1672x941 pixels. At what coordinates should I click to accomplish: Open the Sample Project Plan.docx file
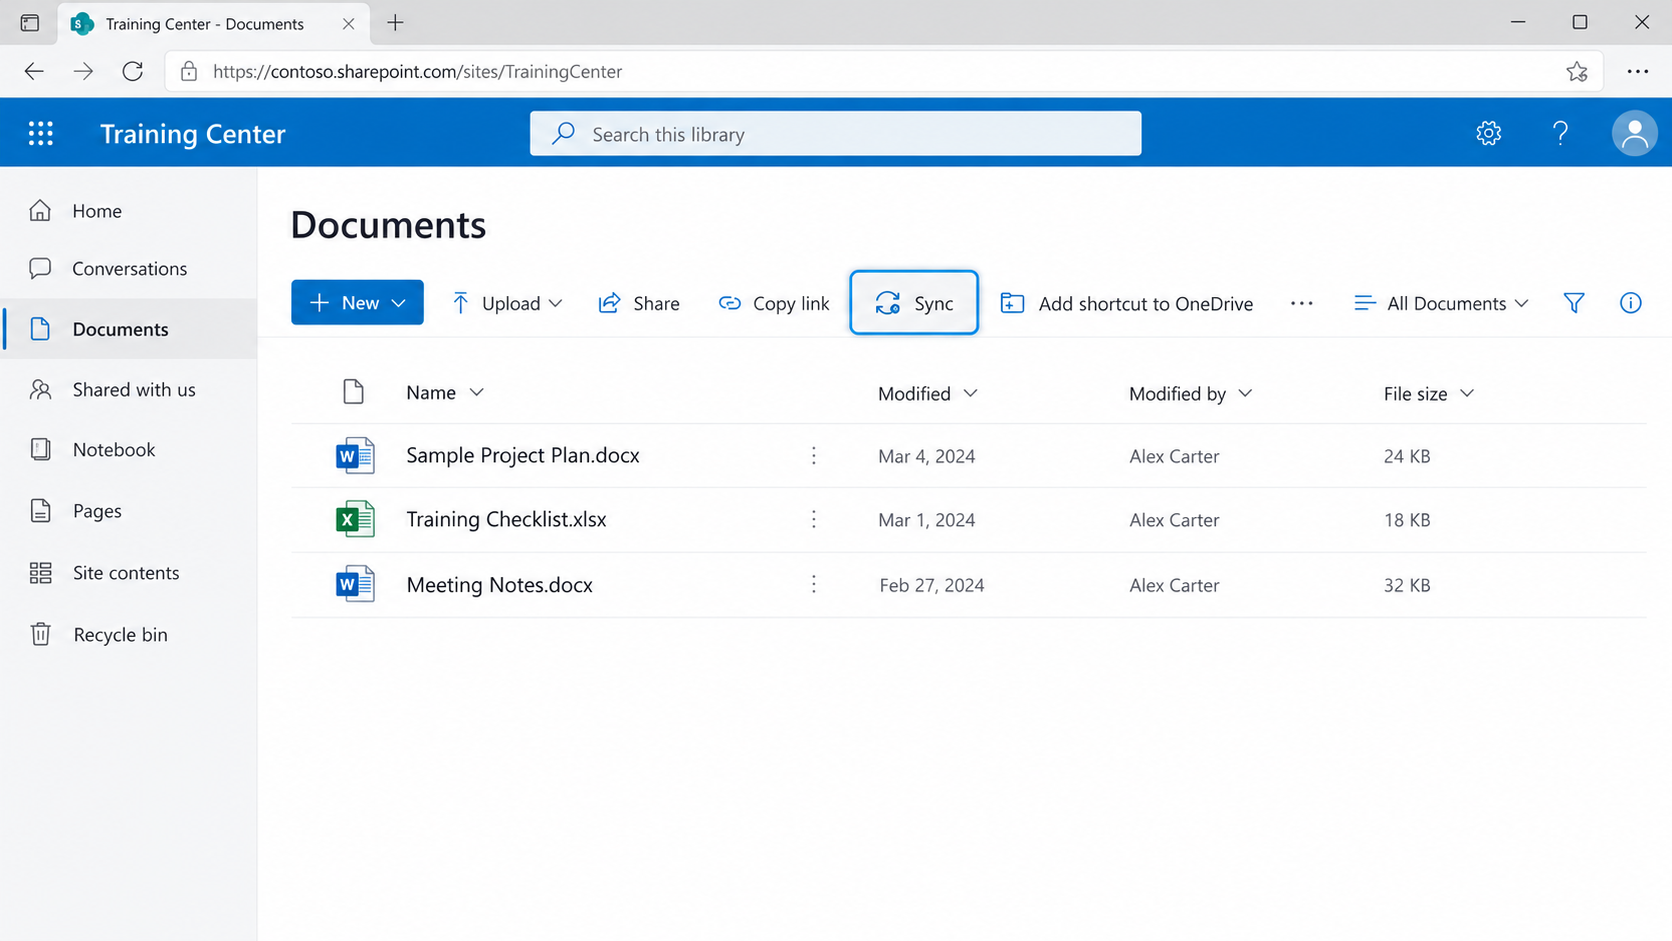click(x=523, y=455)
